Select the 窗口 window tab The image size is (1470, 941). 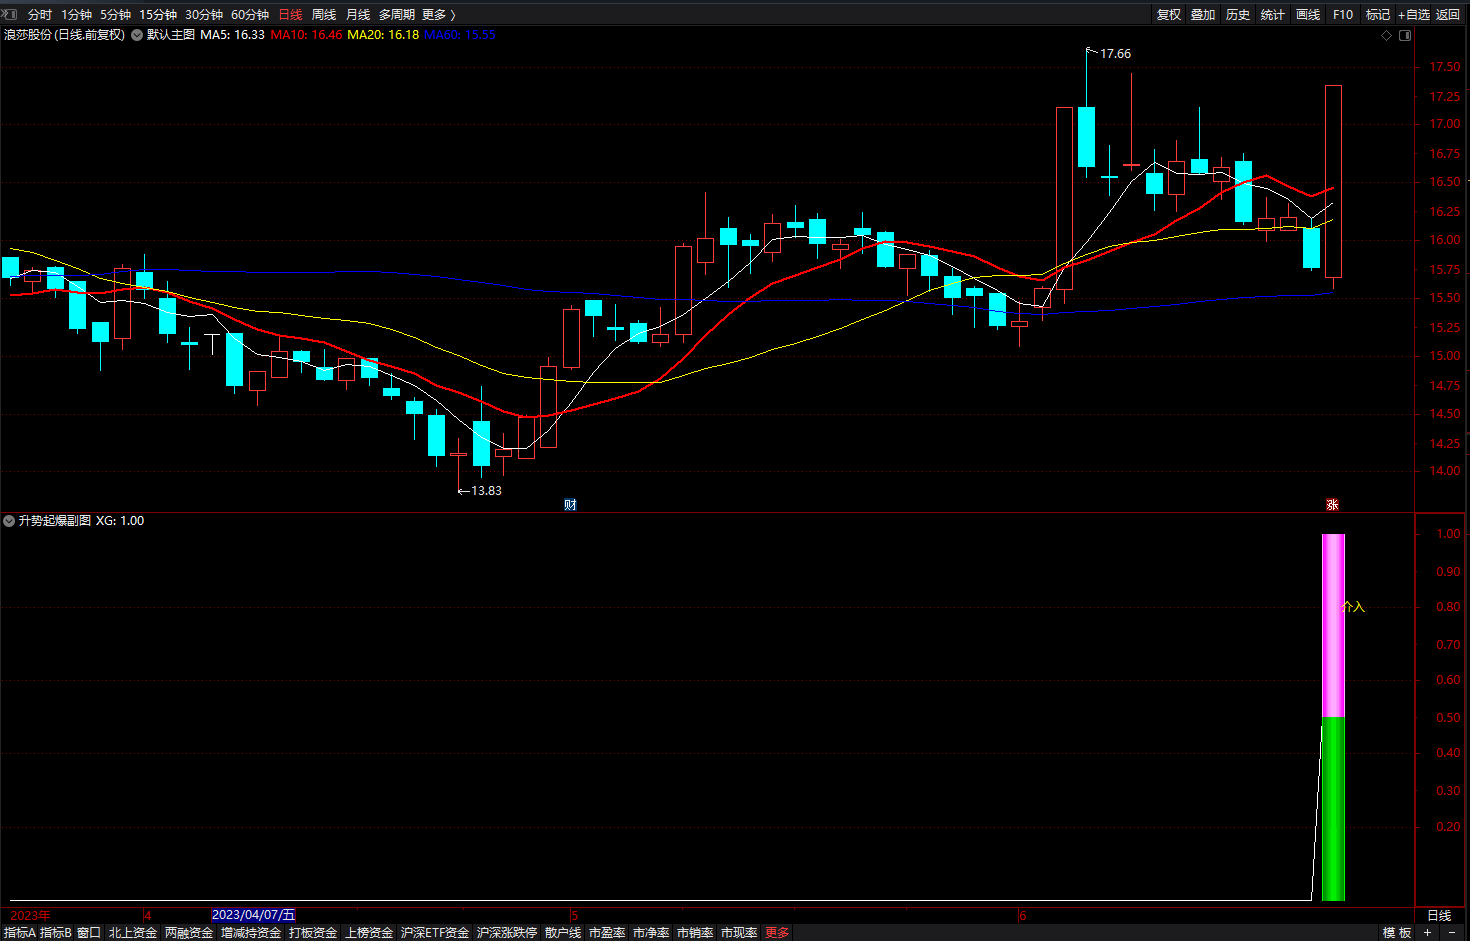[89, 933]
